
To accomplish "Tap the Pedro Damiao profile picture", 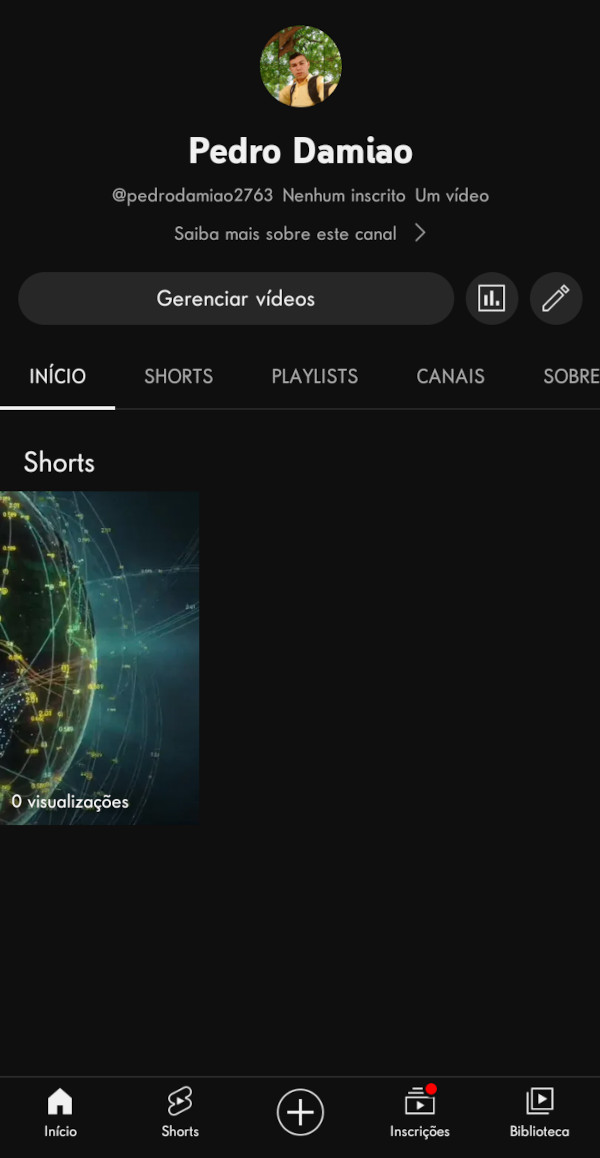I will pyautogui.click(x=300, y=66).
